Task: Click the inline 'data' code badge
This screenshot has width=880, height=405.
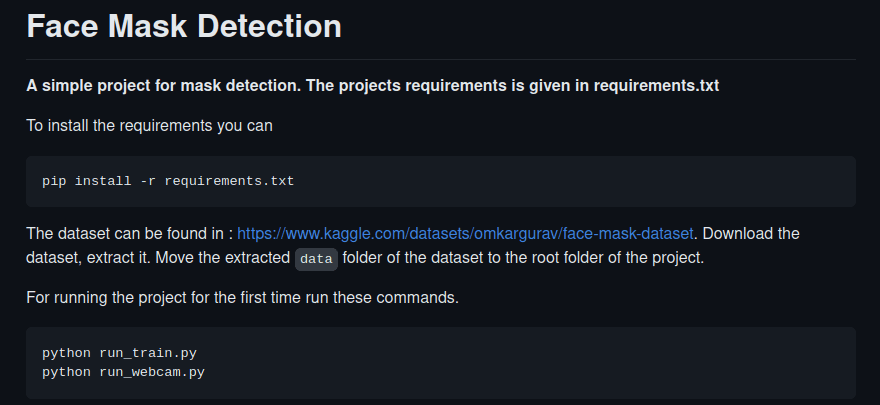Action: (x=317, y=259)
